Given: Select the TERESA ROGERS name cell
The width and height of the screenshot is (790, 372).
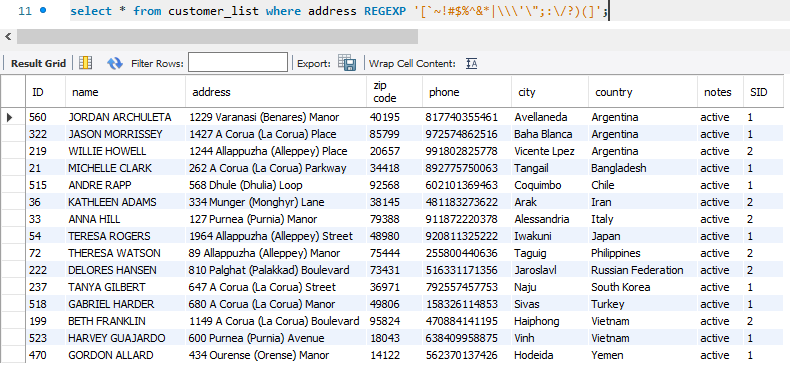Looking at the screenshot, I should point(125,236).
